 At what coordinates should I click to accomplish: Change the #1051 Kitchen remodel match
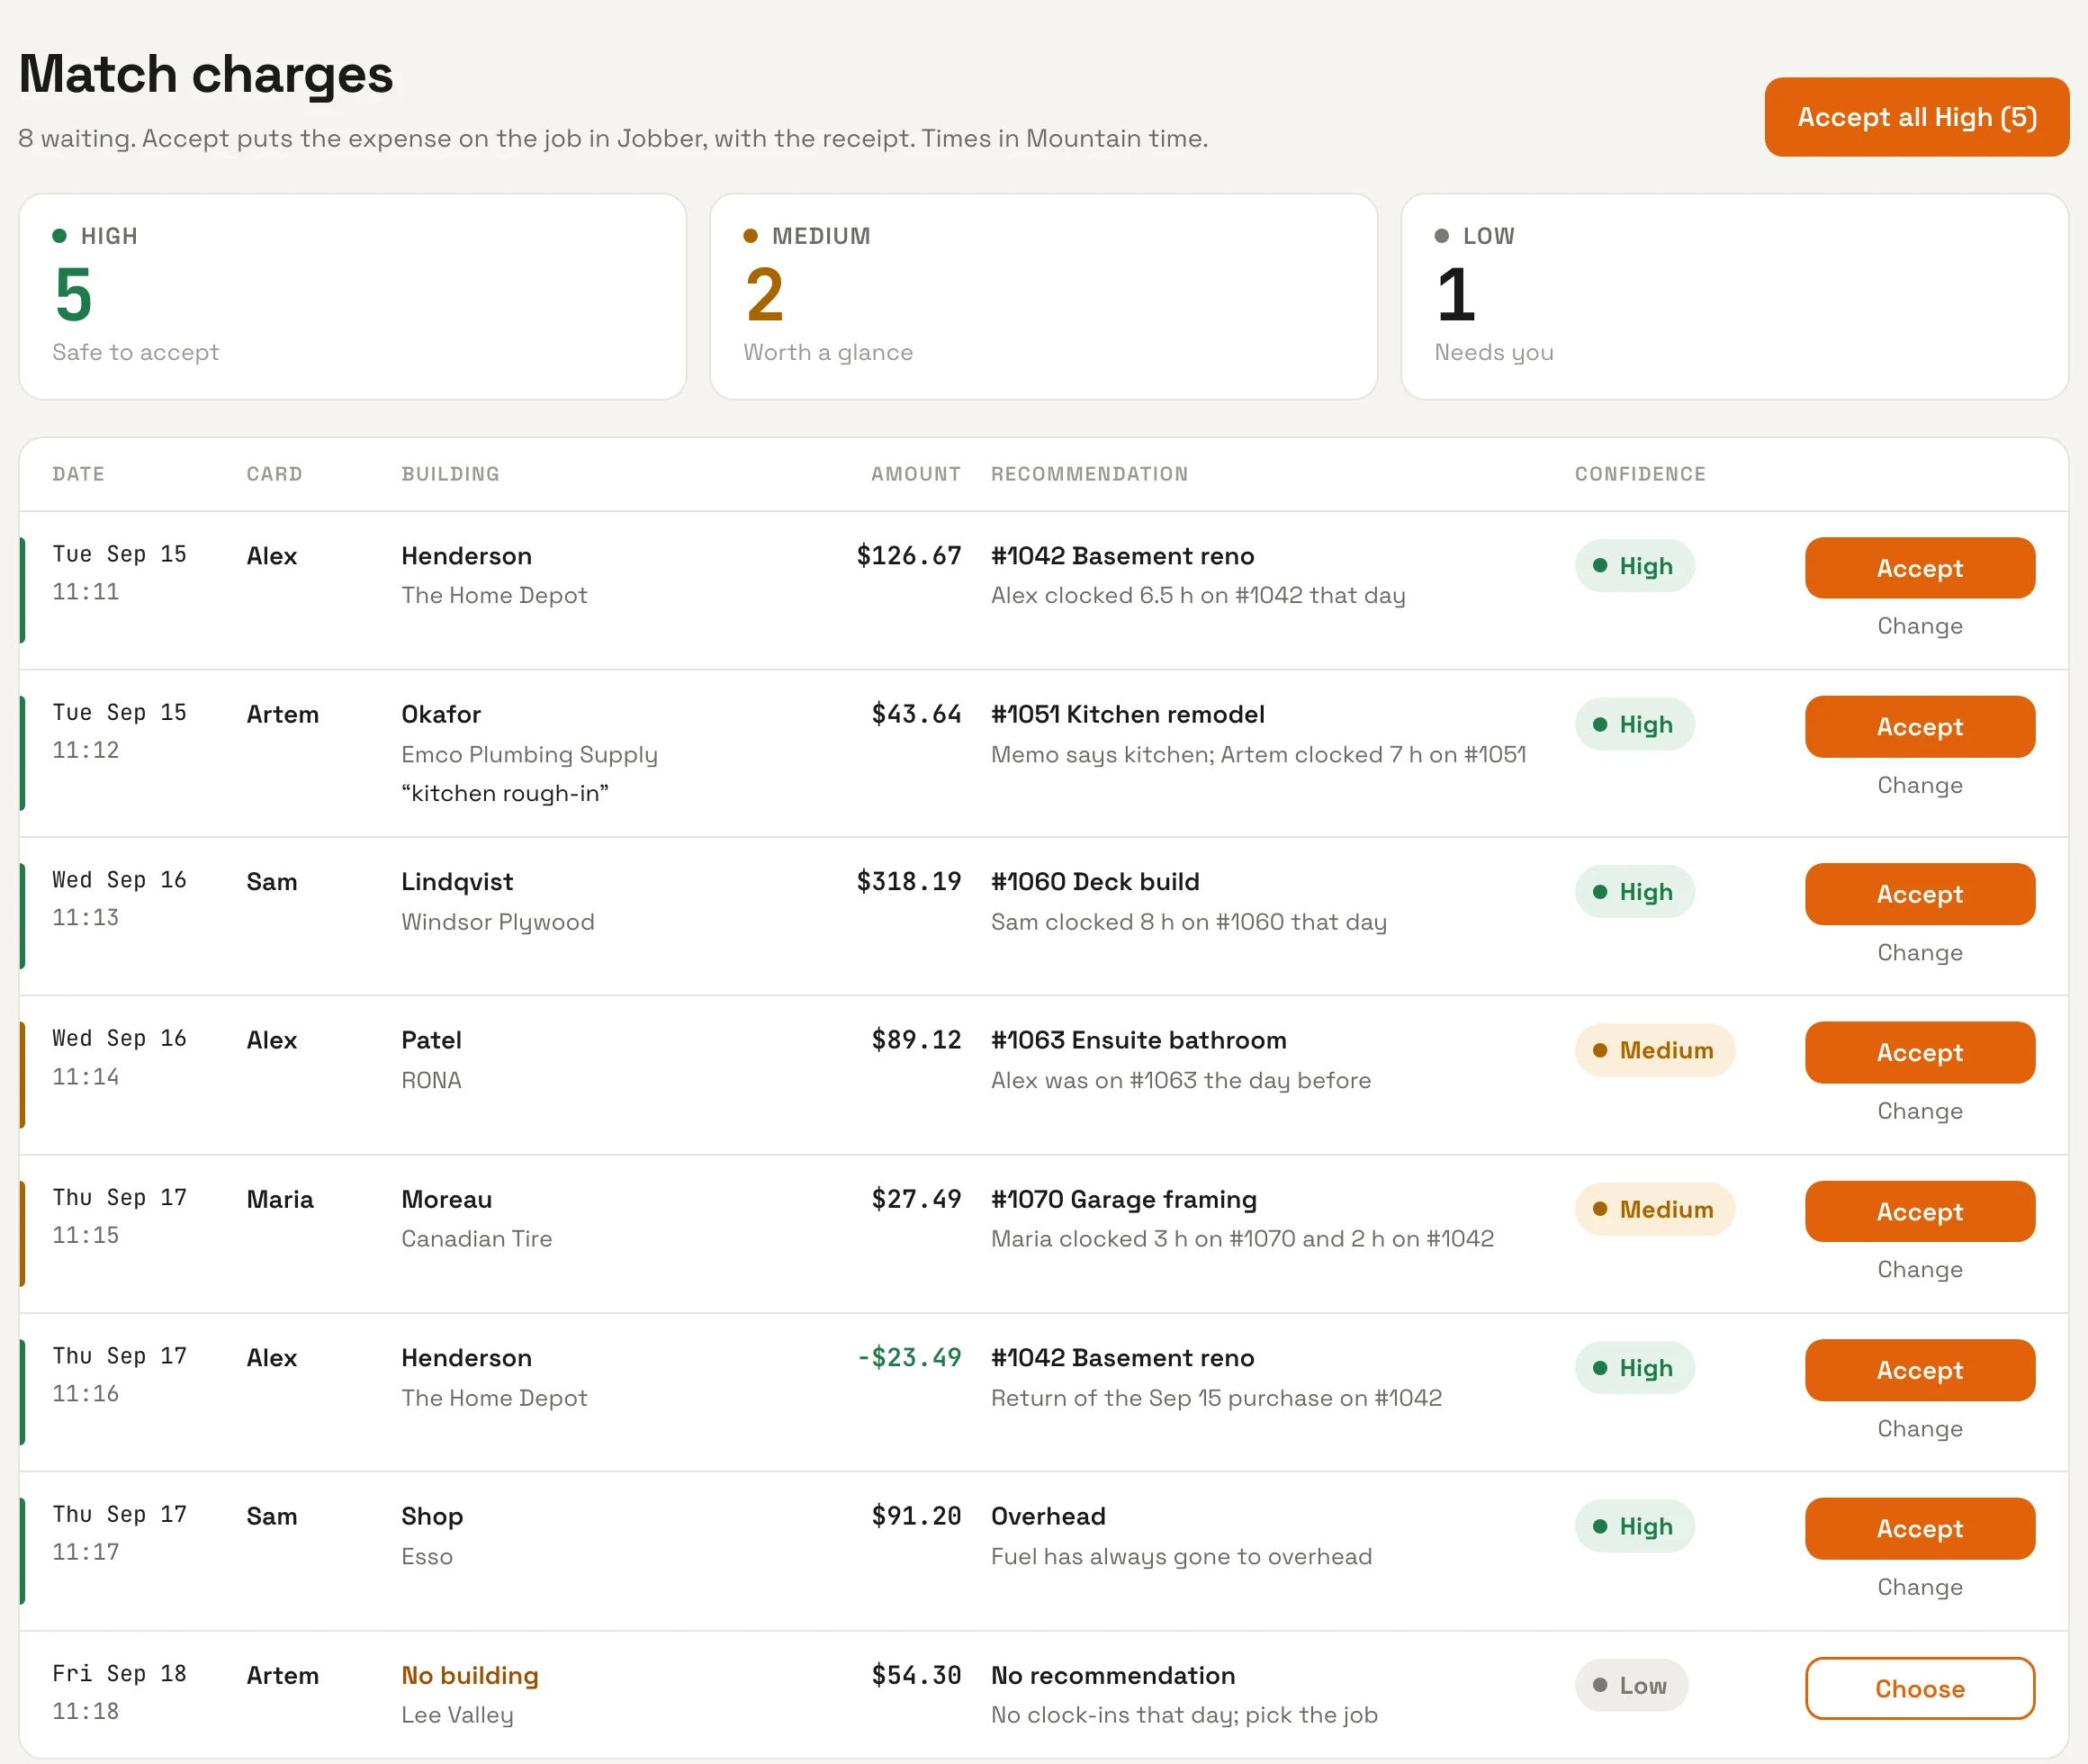pyautogui.click(x=1919, y=785)
